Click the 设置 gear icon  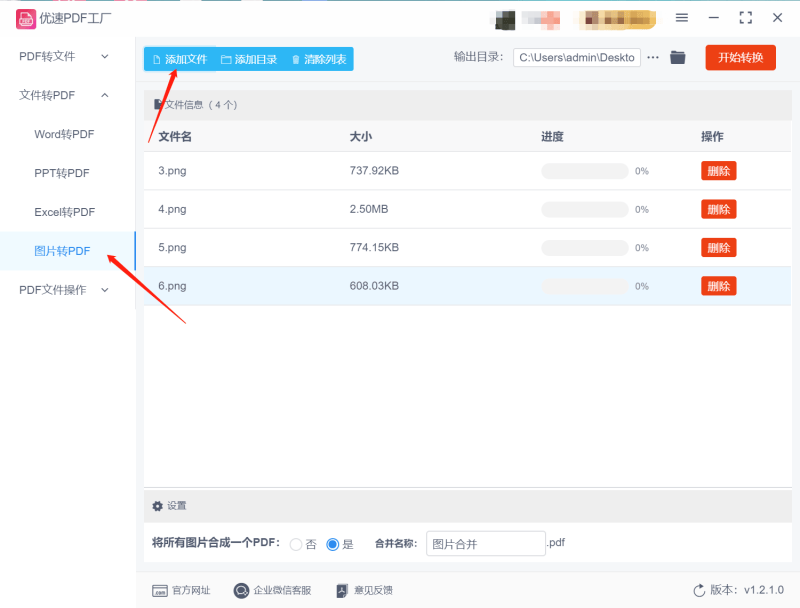point(157,505)
